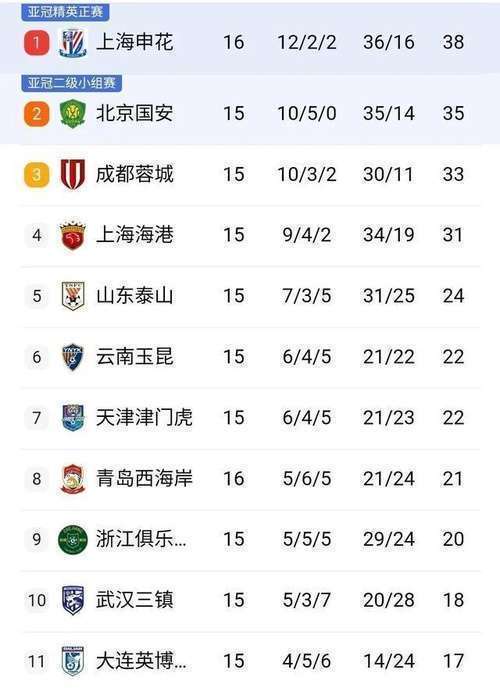Click the orange rank 2 badge
Viewport: 500px width, 691px height.
(x=37, y=114)
